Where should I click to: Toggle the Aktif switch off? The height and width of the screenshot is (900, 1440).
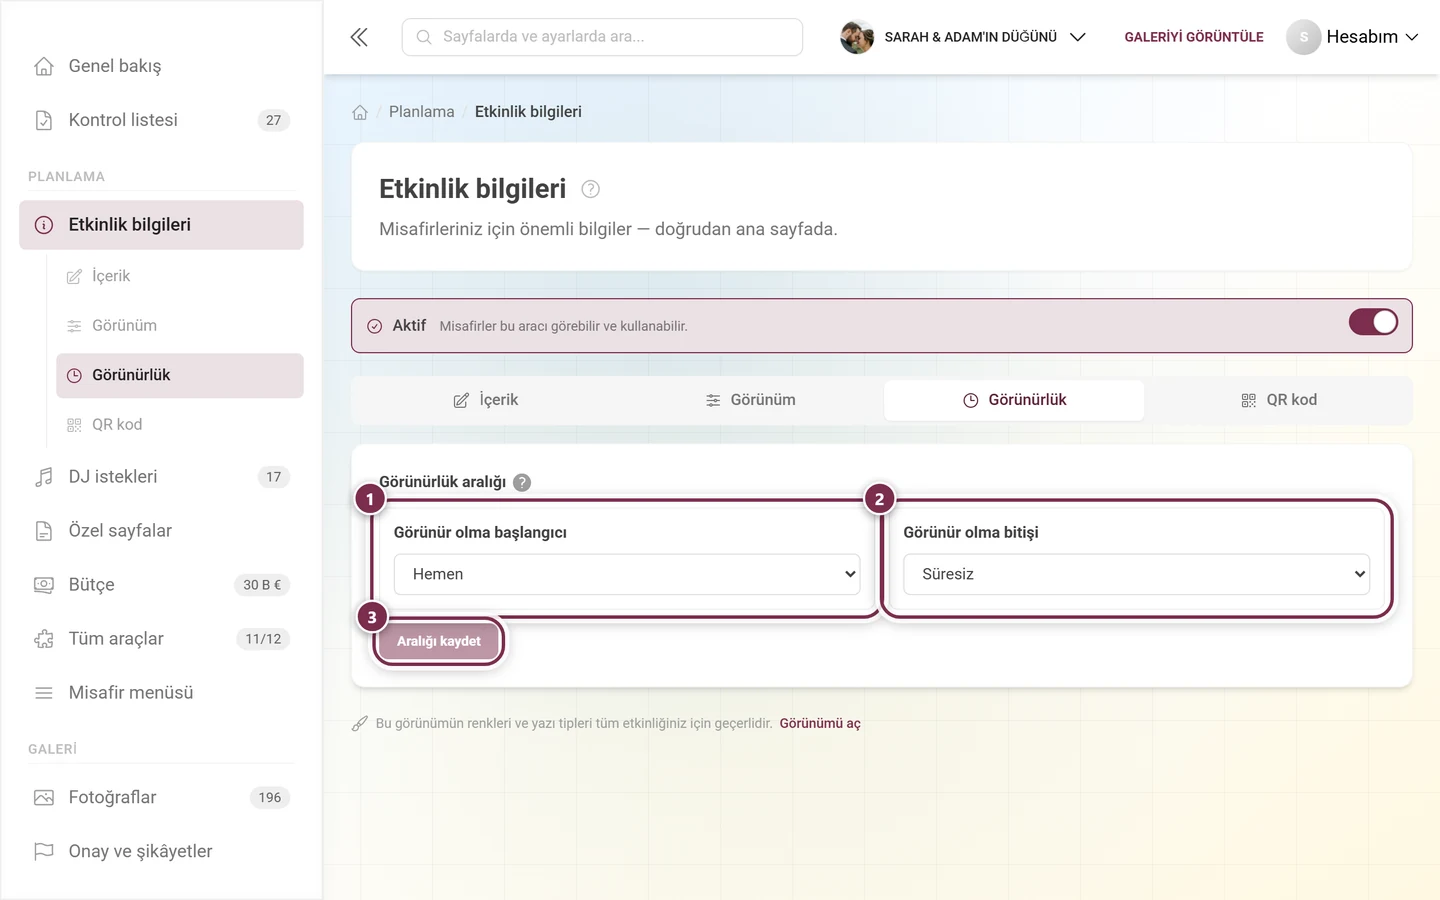(x=1373, y=322)
